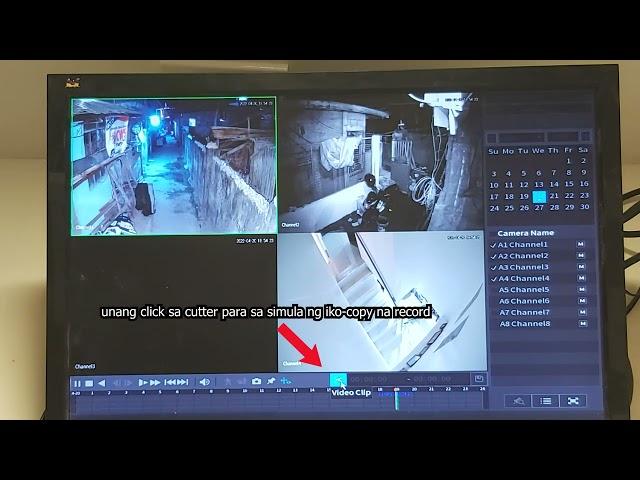Viewport: 640px width, 480px height.
Task: Click the clip start time field
Action: tap(369, 379)
